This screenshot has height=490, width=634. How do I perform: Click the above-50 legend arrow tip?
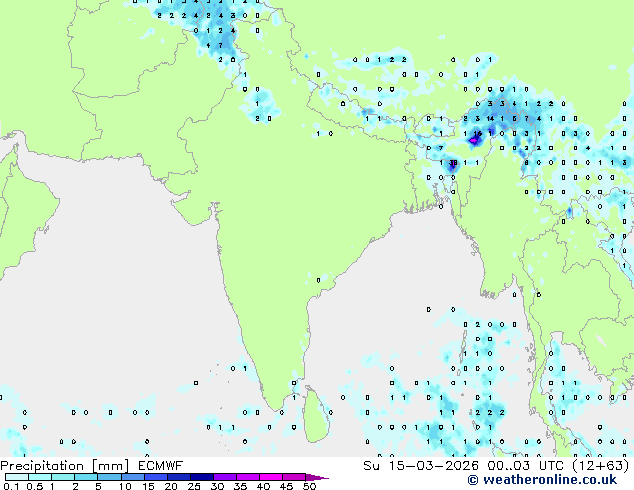317,477
